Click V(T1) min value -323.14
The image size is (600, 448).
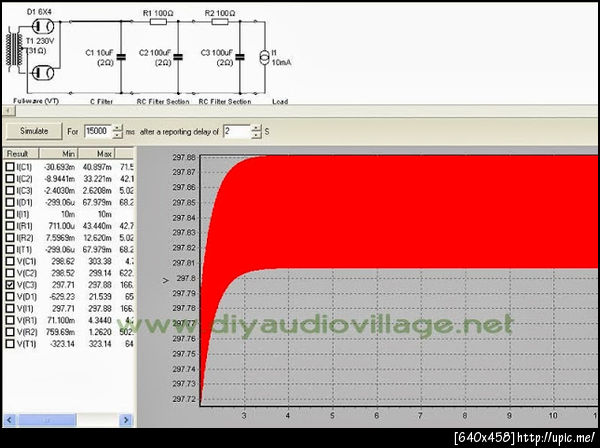(x=62, y=344)
